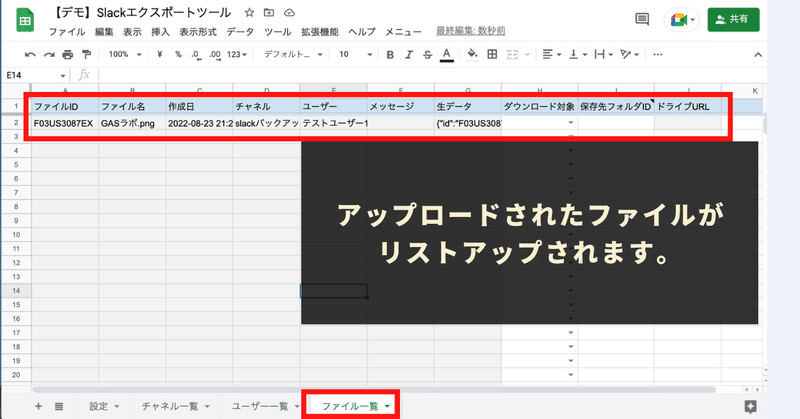This screenshot has height=419, width=800.
Task: Open row 2 ダウンロード対象 dropdown
Action: click(x=570, y=122)
